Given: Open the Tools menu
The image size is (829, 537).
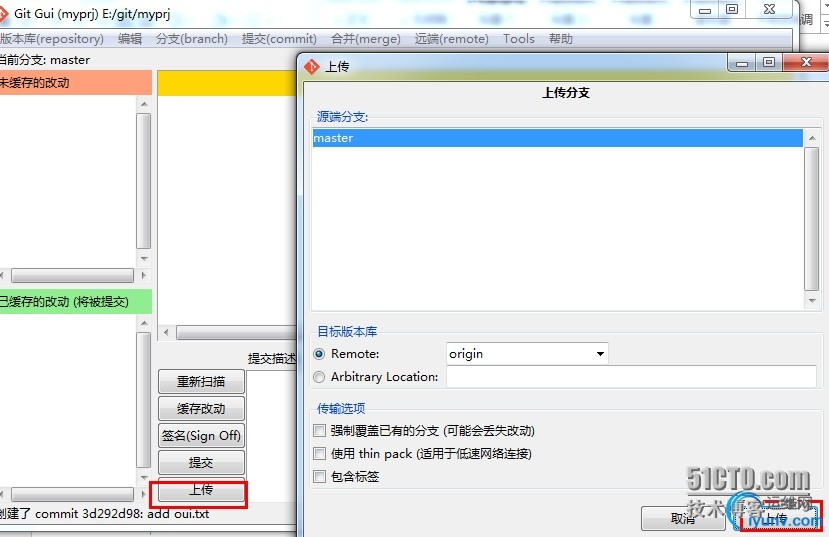Looking at the screenshot, I should [x=519, y=39].
